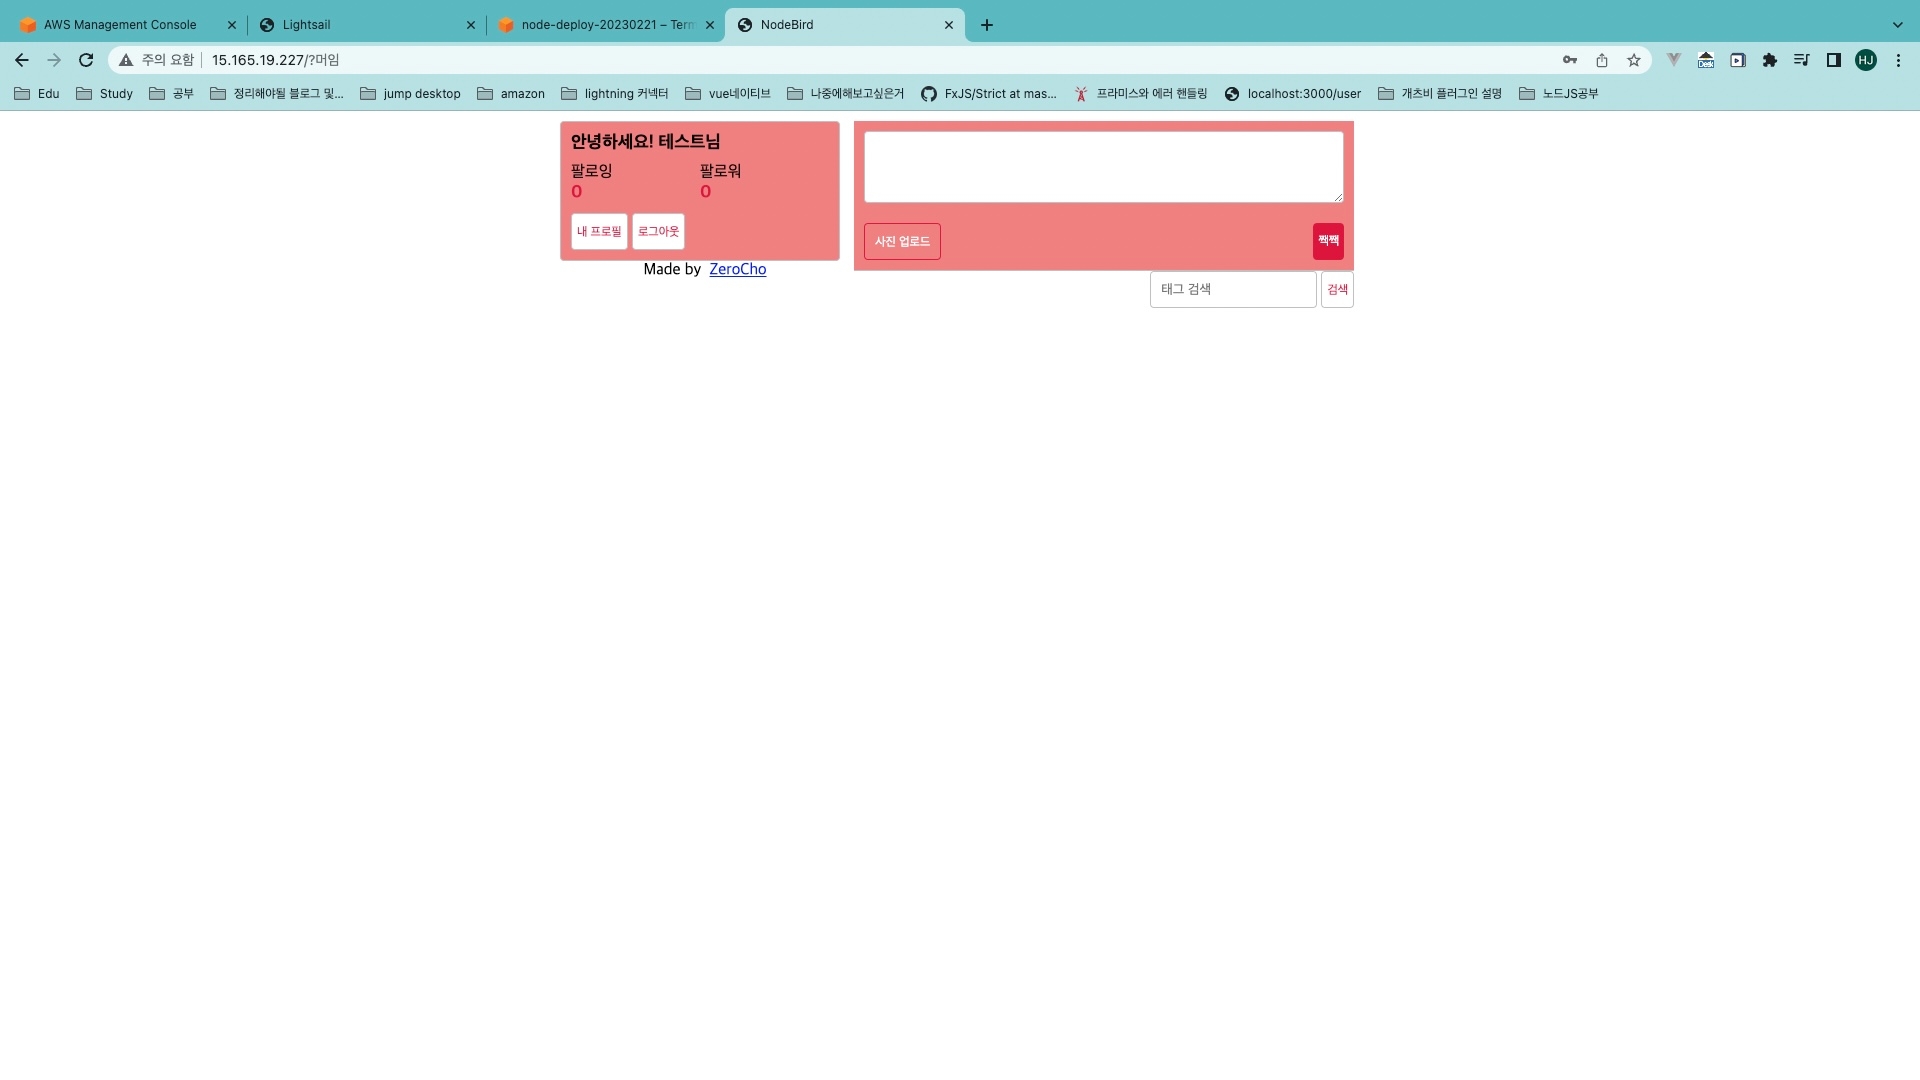1920x1080 pixels.
Task: Click the 팔로워 count label
Action: (720, 171)
